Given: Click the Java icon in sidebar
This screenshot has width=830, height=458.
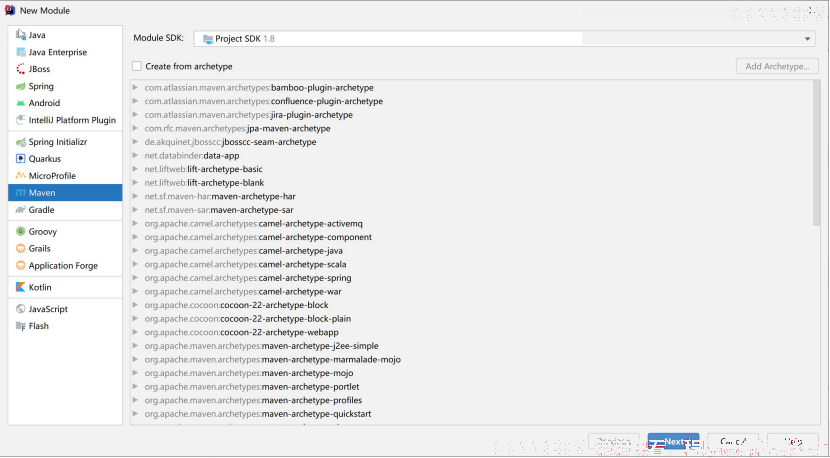Looking at the screenshot, I should coord(21,35).
